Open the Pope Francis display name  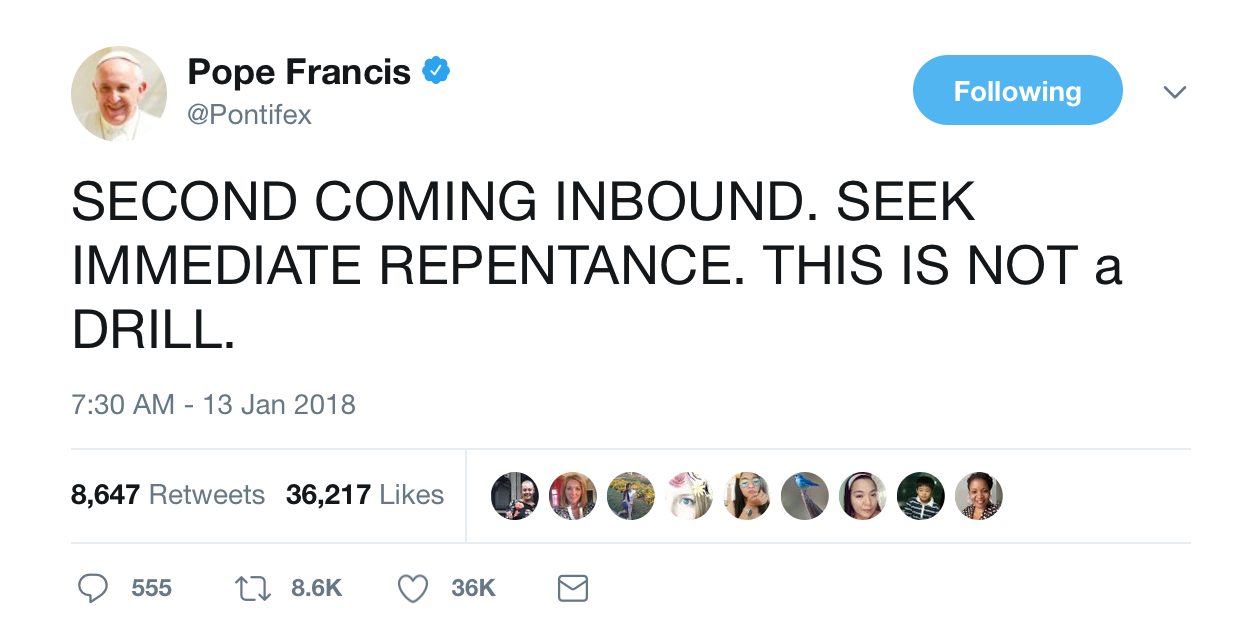click(299, 72)
